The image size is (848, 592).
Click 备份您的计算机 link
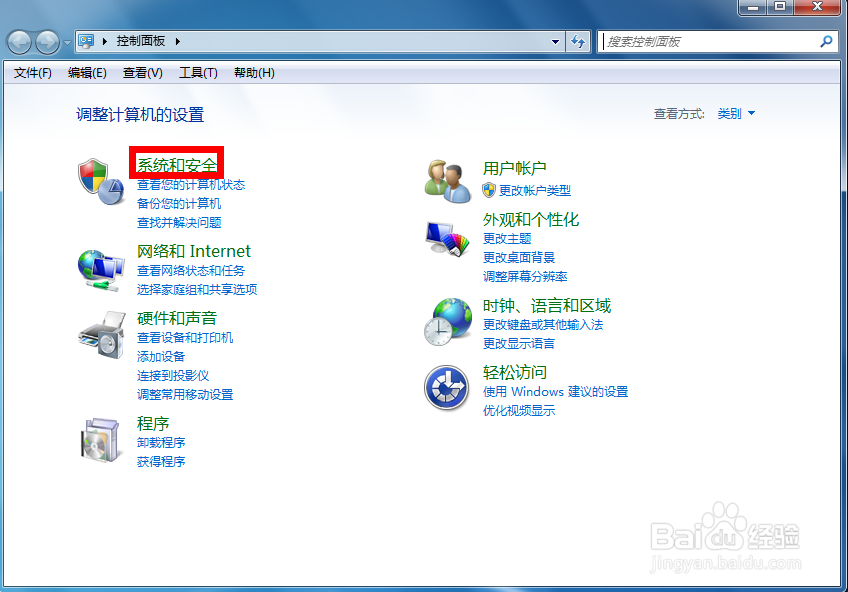pos(179,204)
